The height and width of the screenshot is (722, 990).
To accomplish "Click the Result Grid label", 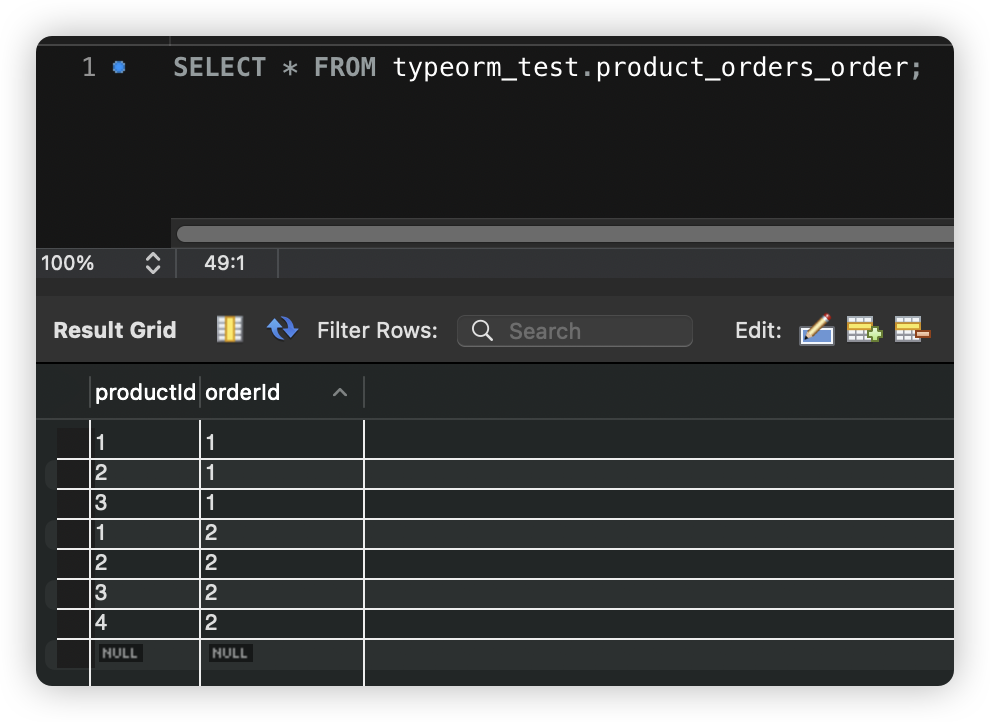I will 114,330.
